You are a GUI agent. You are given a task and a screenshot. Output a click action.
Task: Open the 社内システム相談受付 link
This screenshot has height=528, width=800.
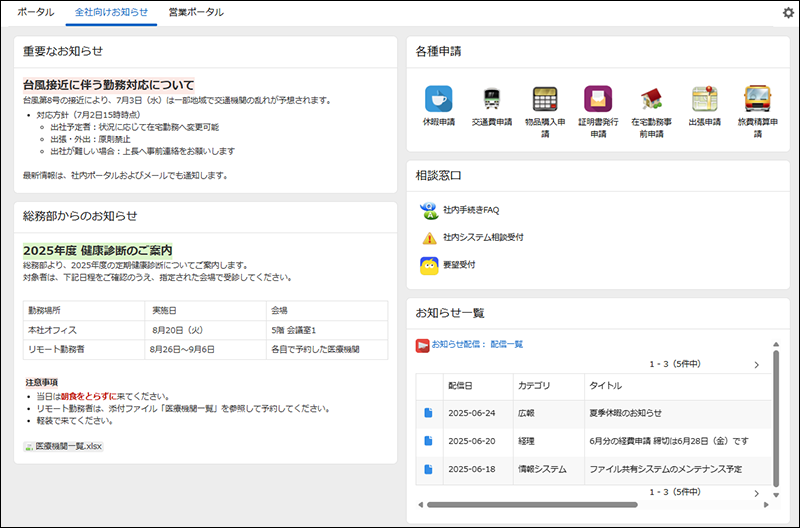(x=483, y=238)
